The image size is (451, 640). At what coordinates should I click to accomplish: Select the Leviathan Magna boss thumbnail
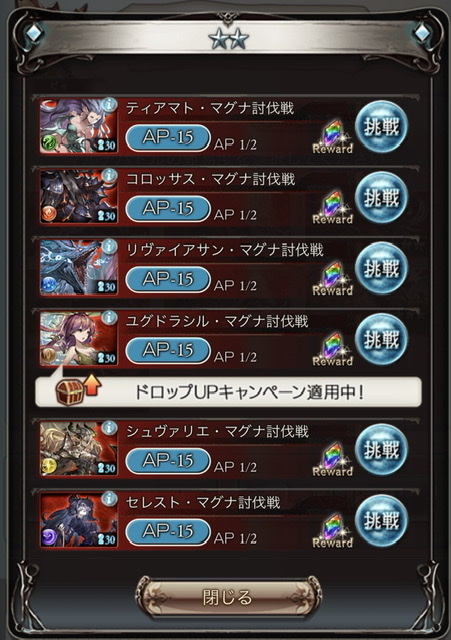(79, 268)
